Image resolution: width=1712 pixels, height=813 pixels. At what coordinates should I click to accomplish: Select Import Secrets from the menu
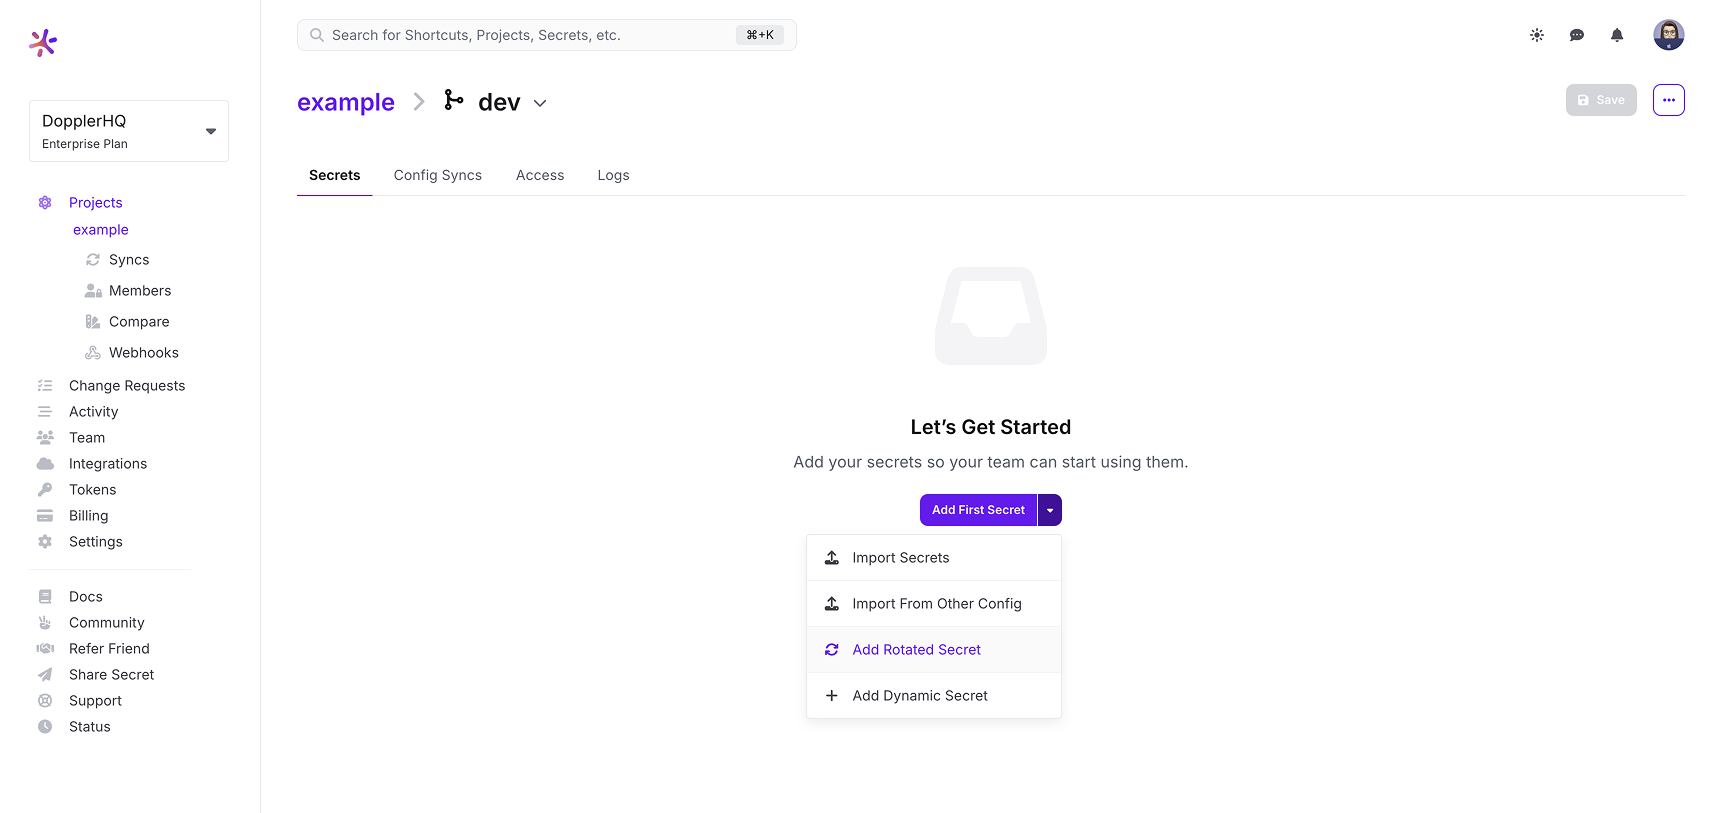point(934,558)
